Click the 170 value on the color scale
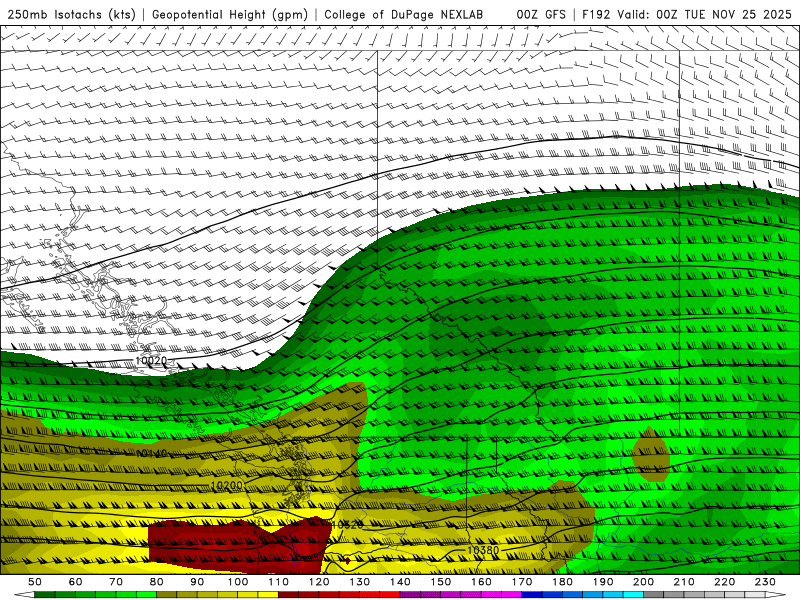Image resolution: width=800 pixels, height=600 pixels. 521,582
